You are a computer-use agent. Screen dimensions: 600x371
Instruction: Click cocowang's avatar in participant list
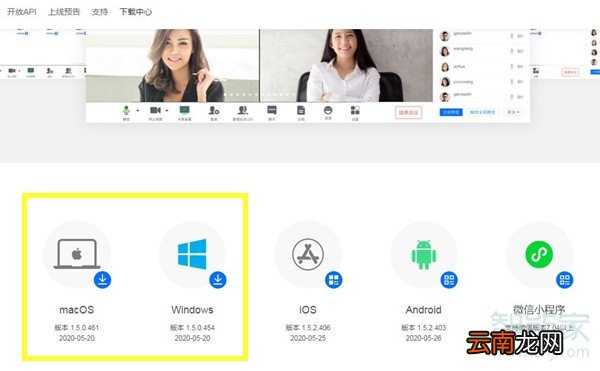point(445,82)
